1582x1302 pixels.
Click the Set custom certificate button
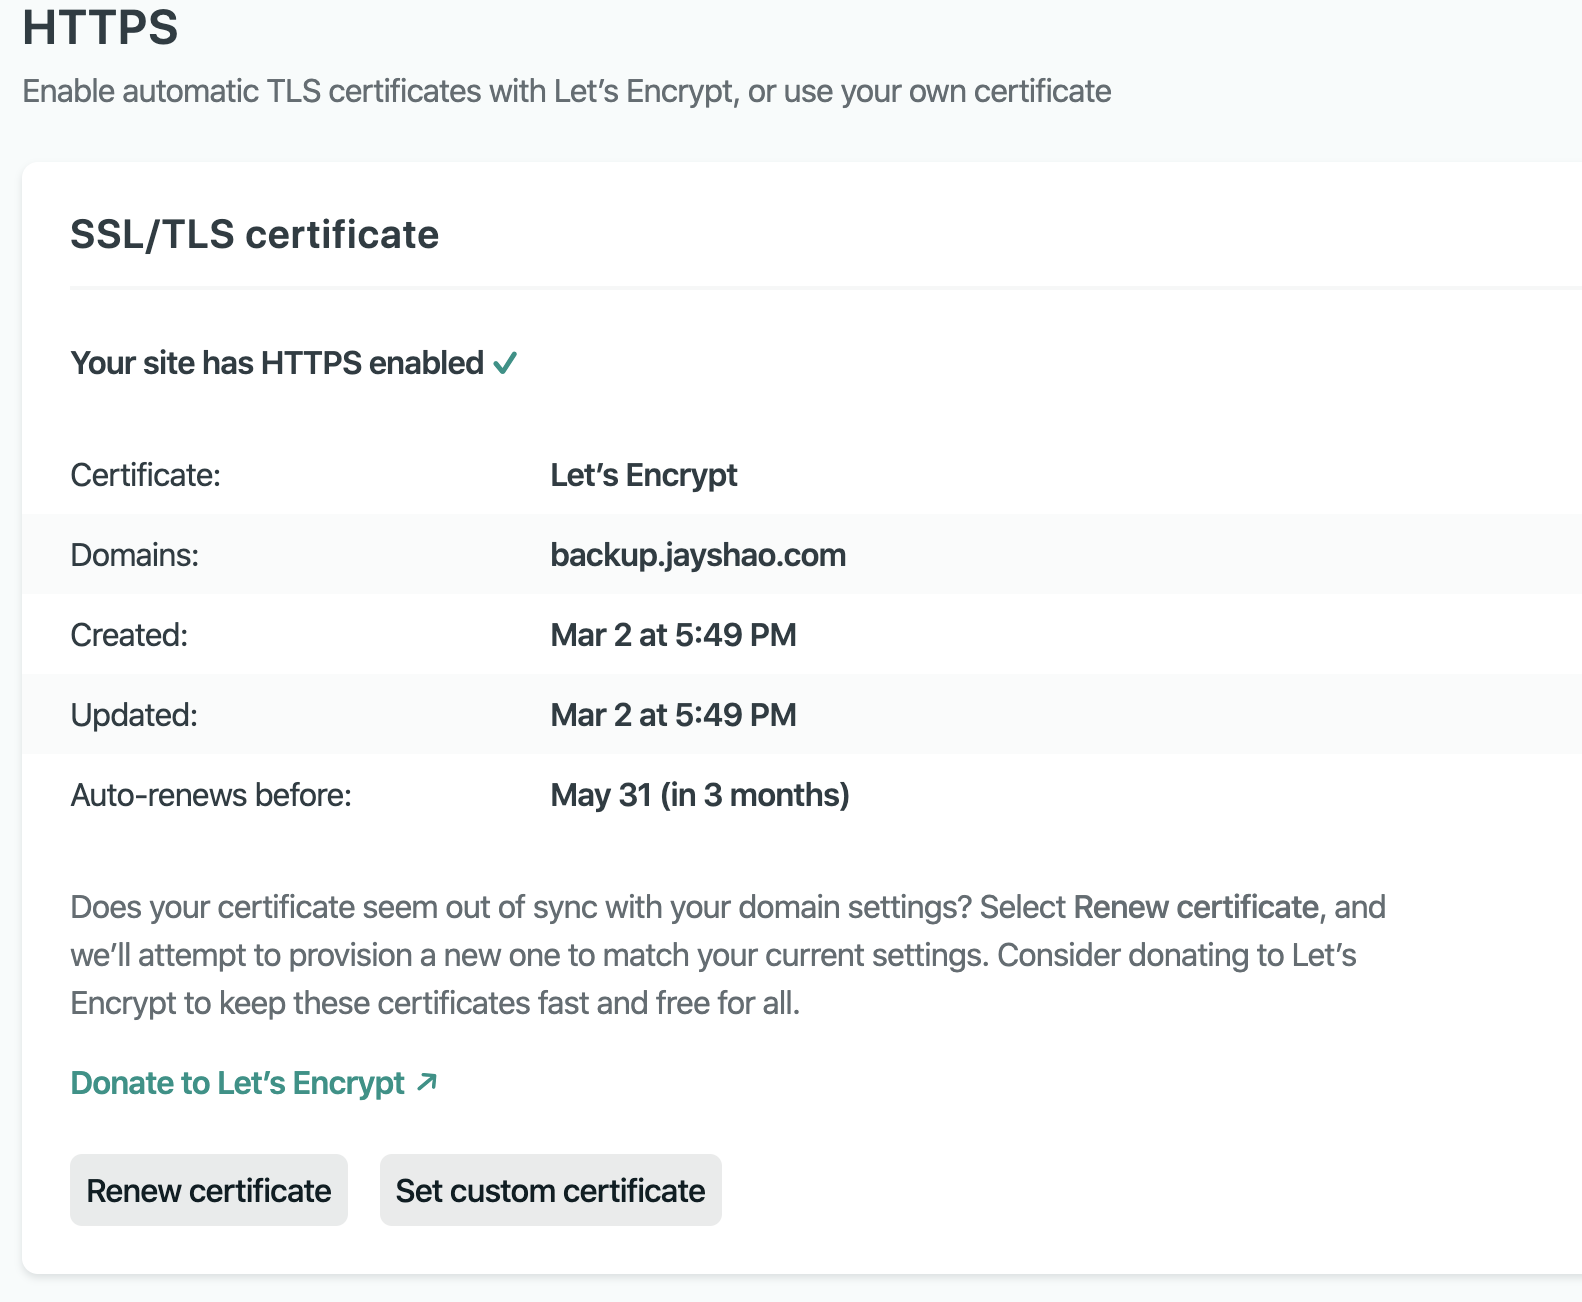pyautogui.click(x=550, y=1190)
